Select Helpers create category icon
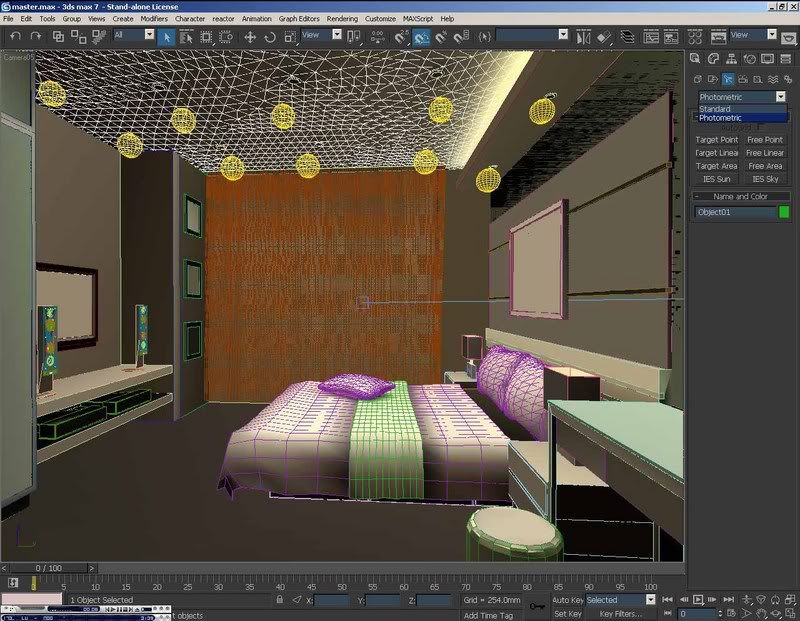800x621 pixels. (x=758, y=79)
